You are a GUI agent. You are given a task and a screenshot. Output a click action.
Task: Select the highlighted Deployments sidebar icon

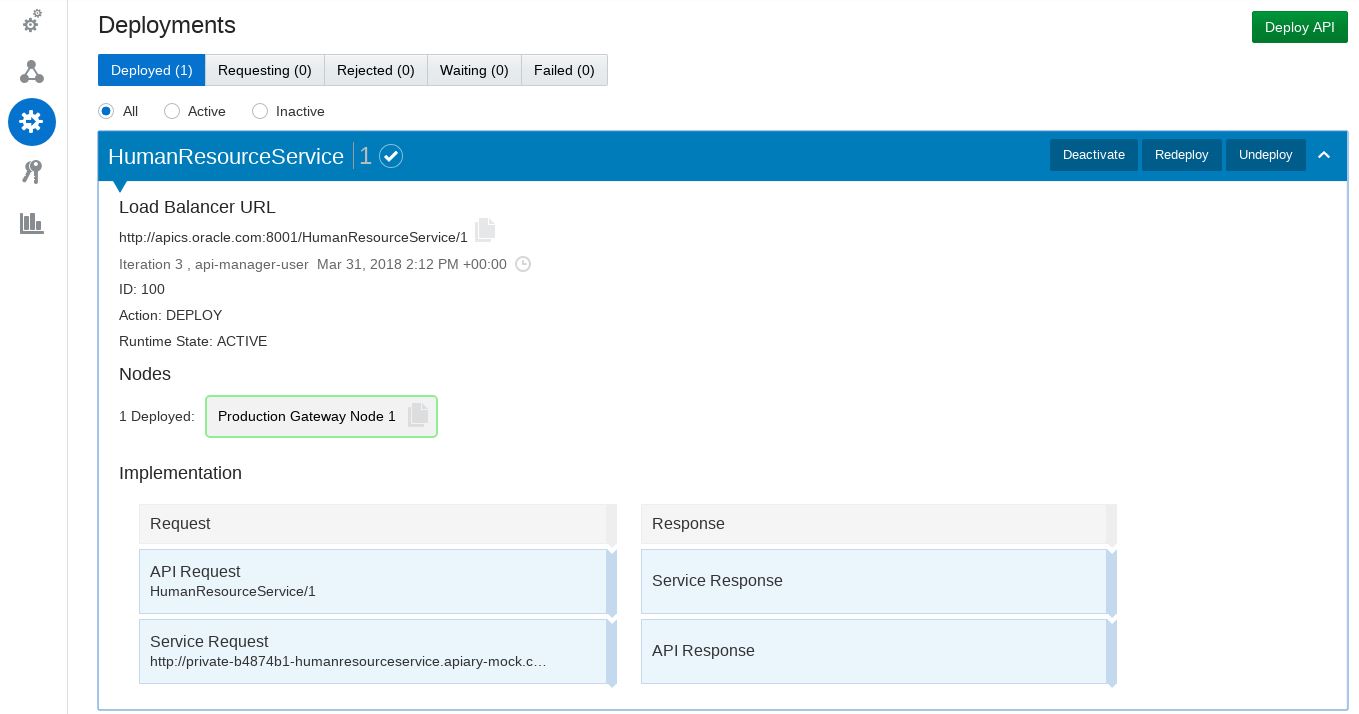pos(32,122)
